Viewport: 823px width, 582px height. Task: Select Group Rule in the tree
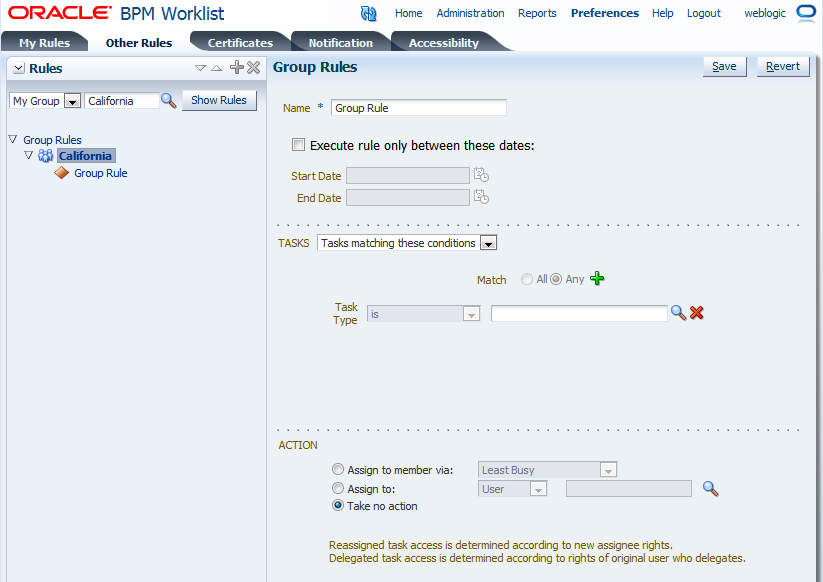[101, 173]
